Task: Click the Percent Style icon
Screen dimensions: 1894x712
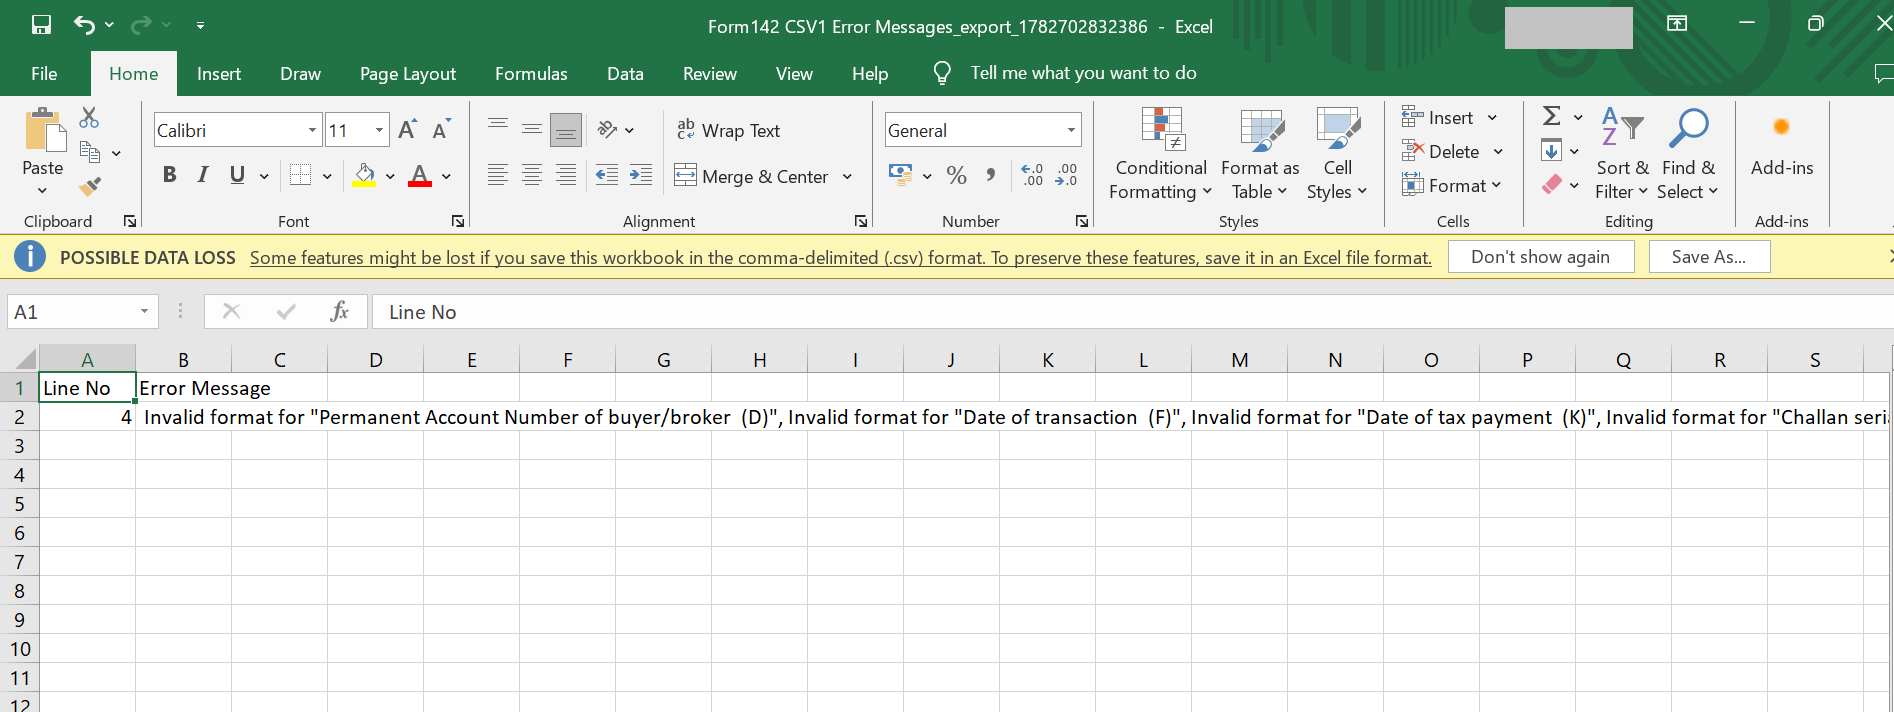Action: (956, 176)
